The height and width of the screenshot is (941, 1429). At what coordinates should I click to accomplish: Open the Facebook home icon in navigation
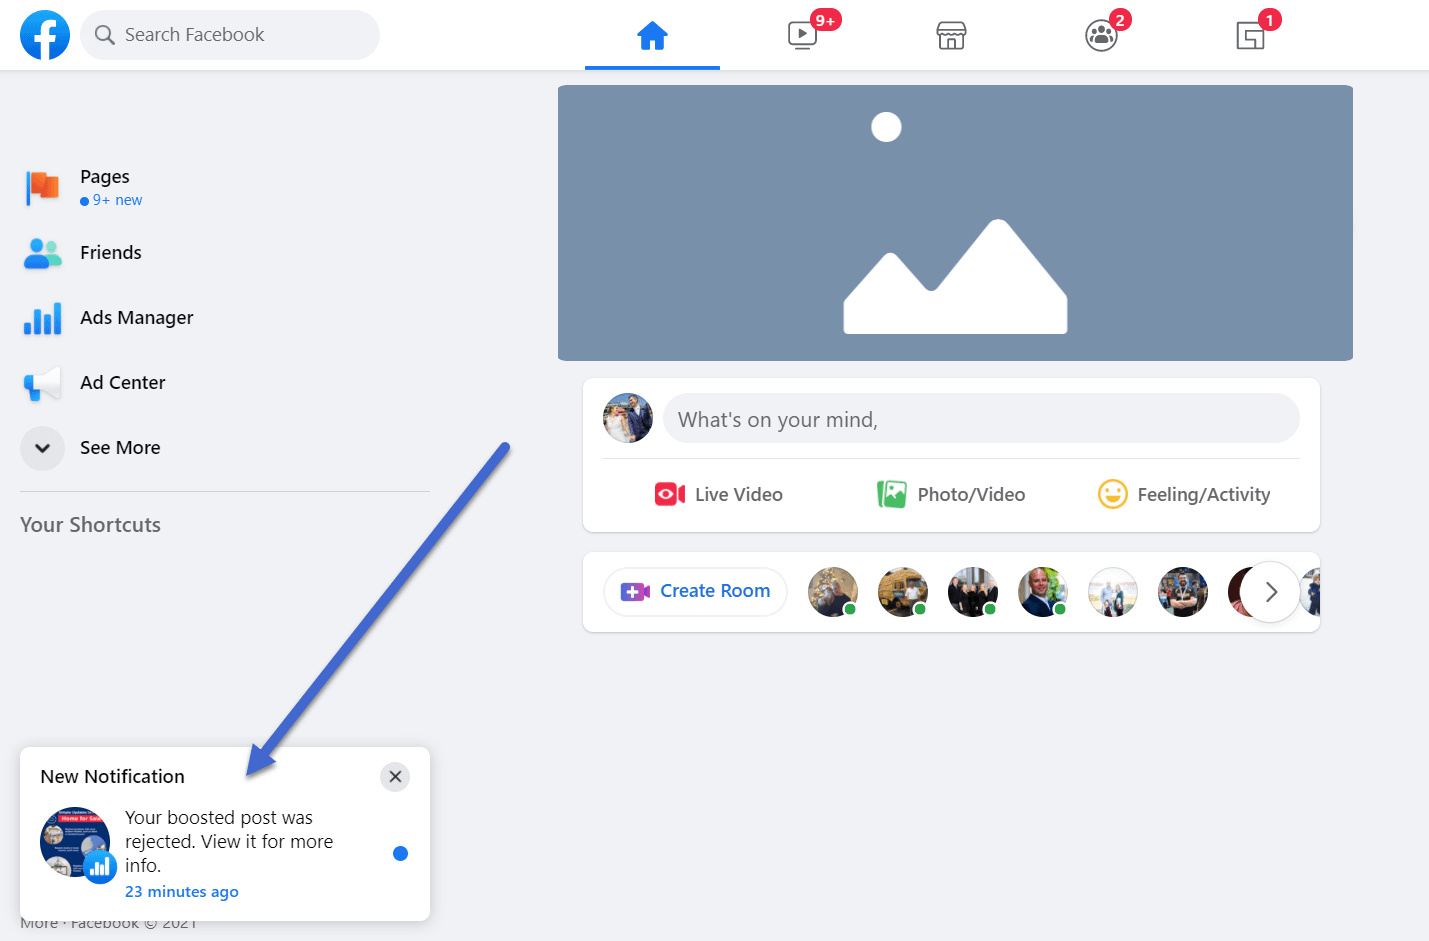652,34
